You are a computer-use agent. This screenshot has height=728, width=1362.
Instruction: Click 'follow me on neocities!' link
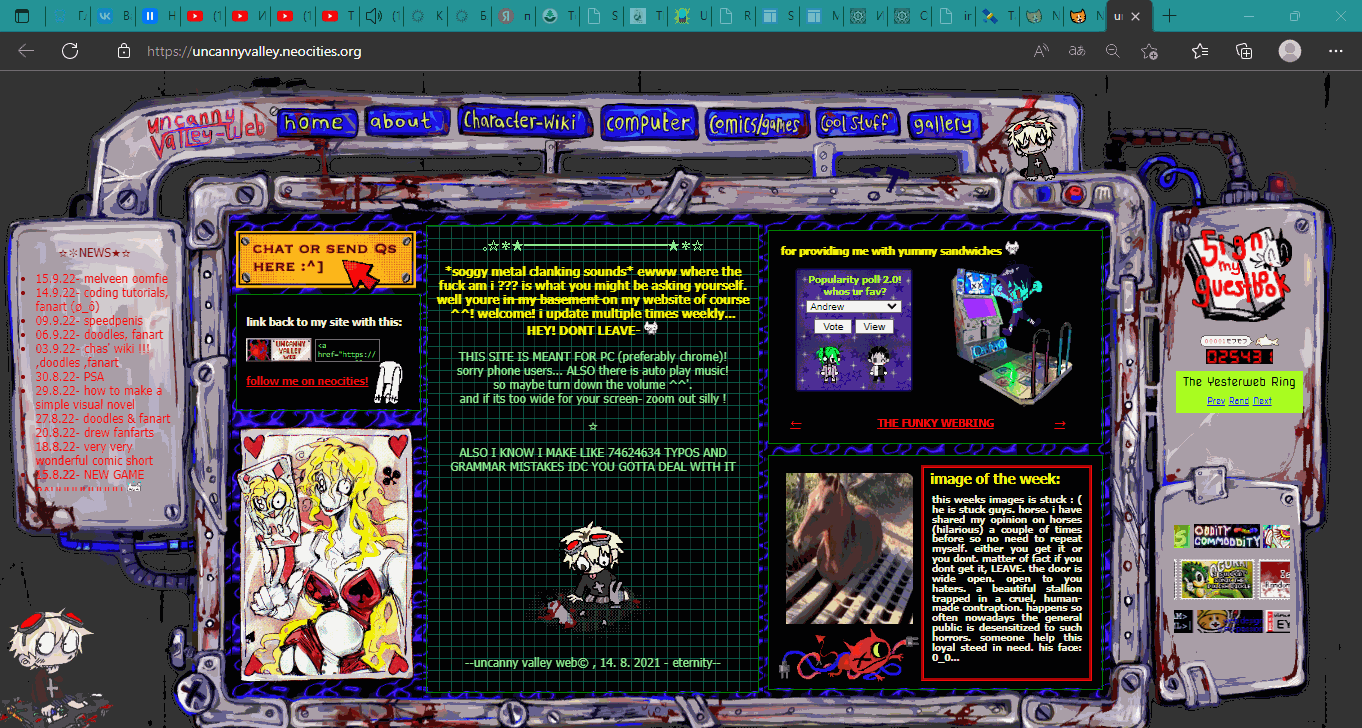[307, 381]
